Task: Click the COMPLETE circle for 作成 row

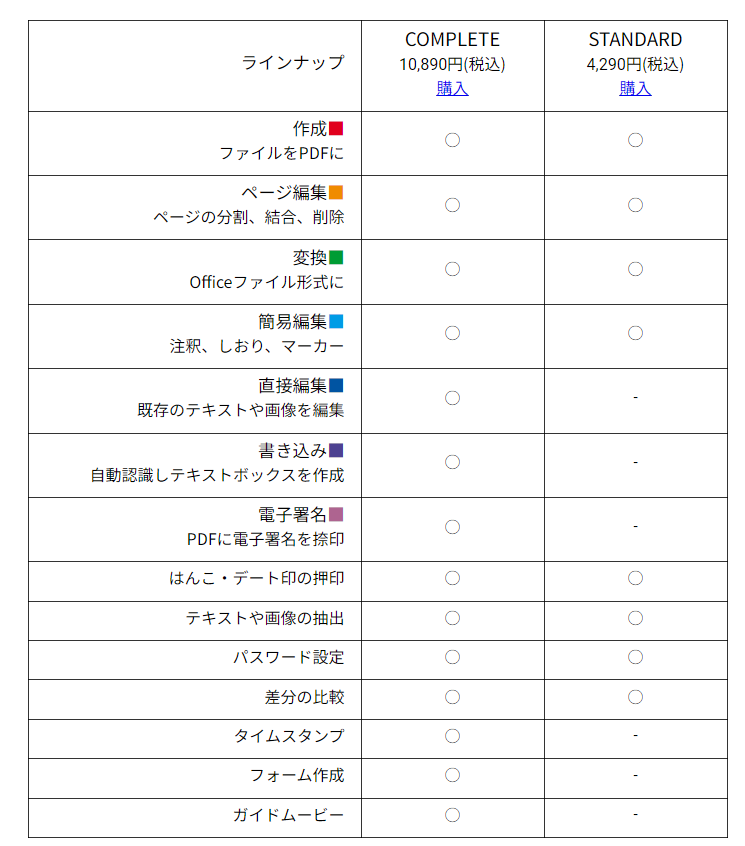Action: 452,140
